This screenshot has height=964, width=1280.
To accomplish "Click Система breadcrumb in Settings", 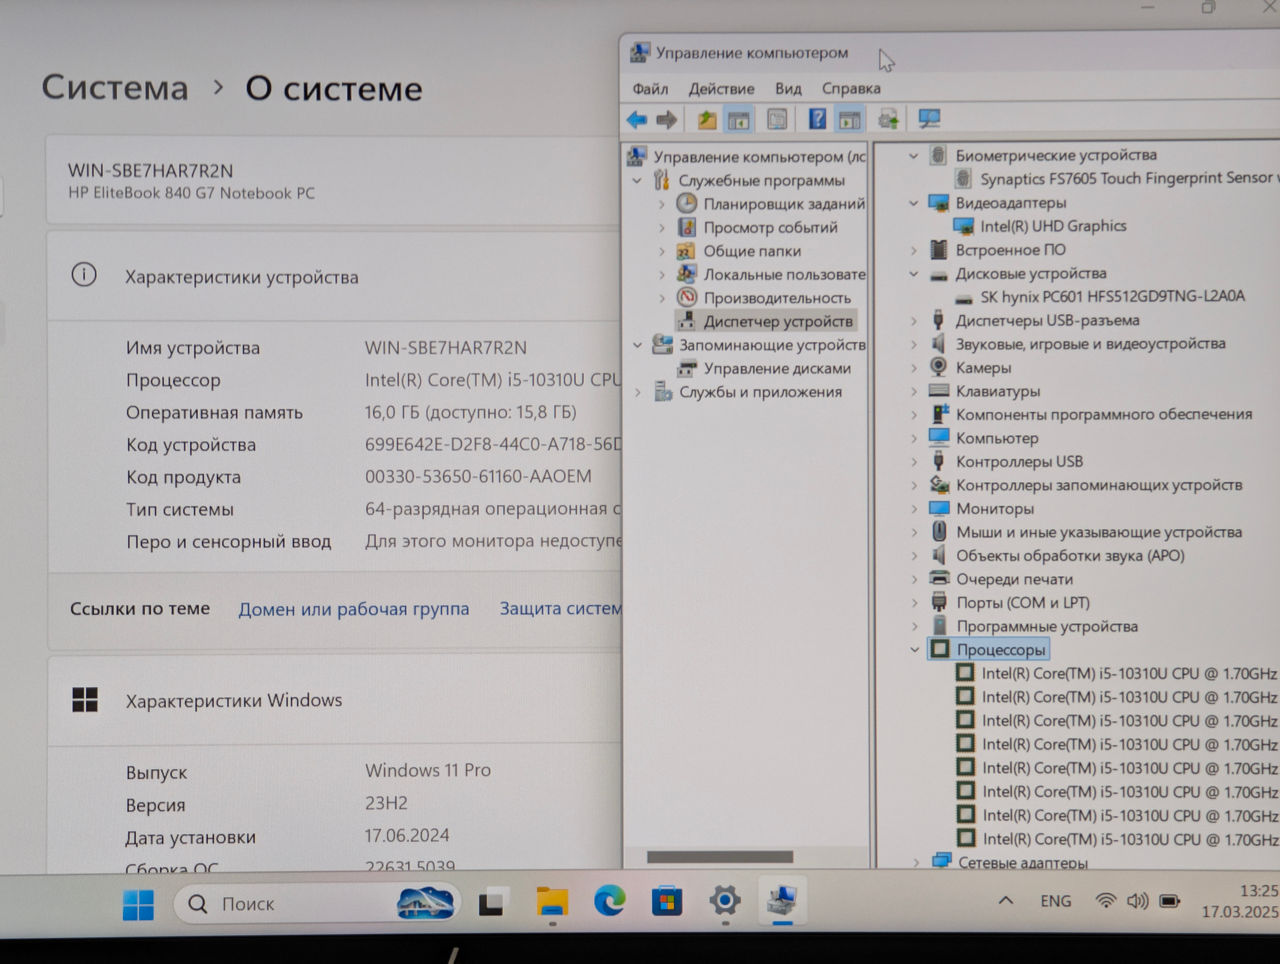I will pos(115,88).
